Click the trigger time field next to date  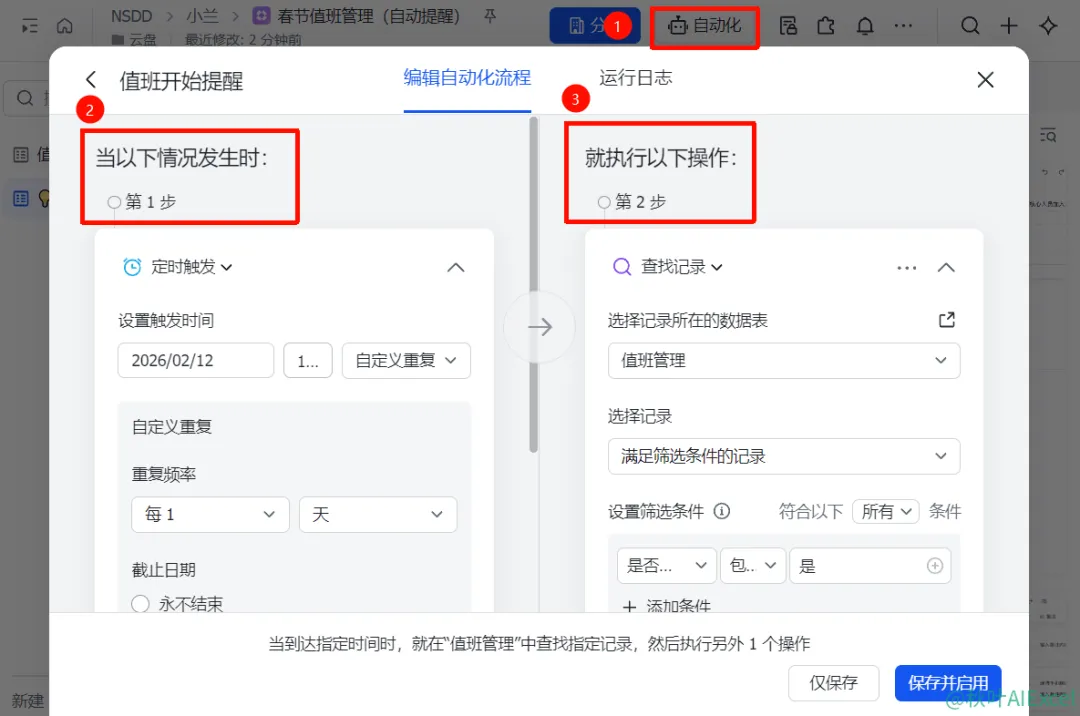click(308, 360)
